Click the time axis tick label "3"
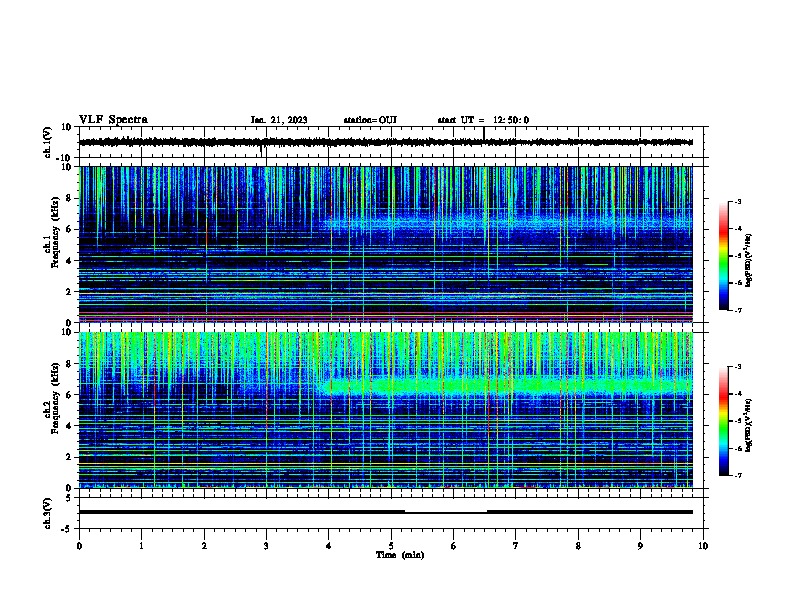The width and height of the screenshot is (792, 612). pyautogui.click(x=266, y=546)
